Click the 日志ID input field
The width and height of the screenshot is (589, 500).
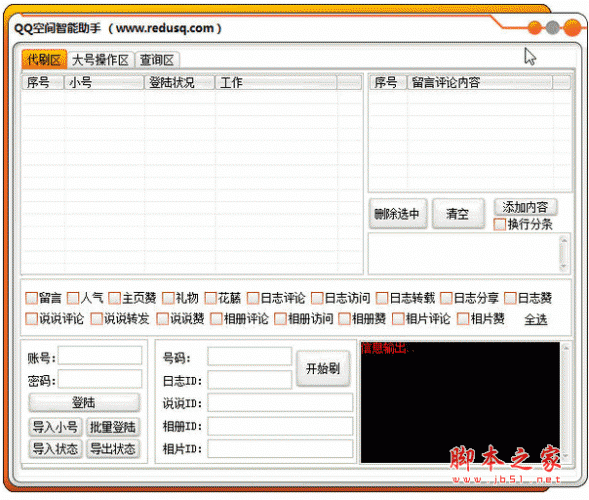(x=249, y=380)
